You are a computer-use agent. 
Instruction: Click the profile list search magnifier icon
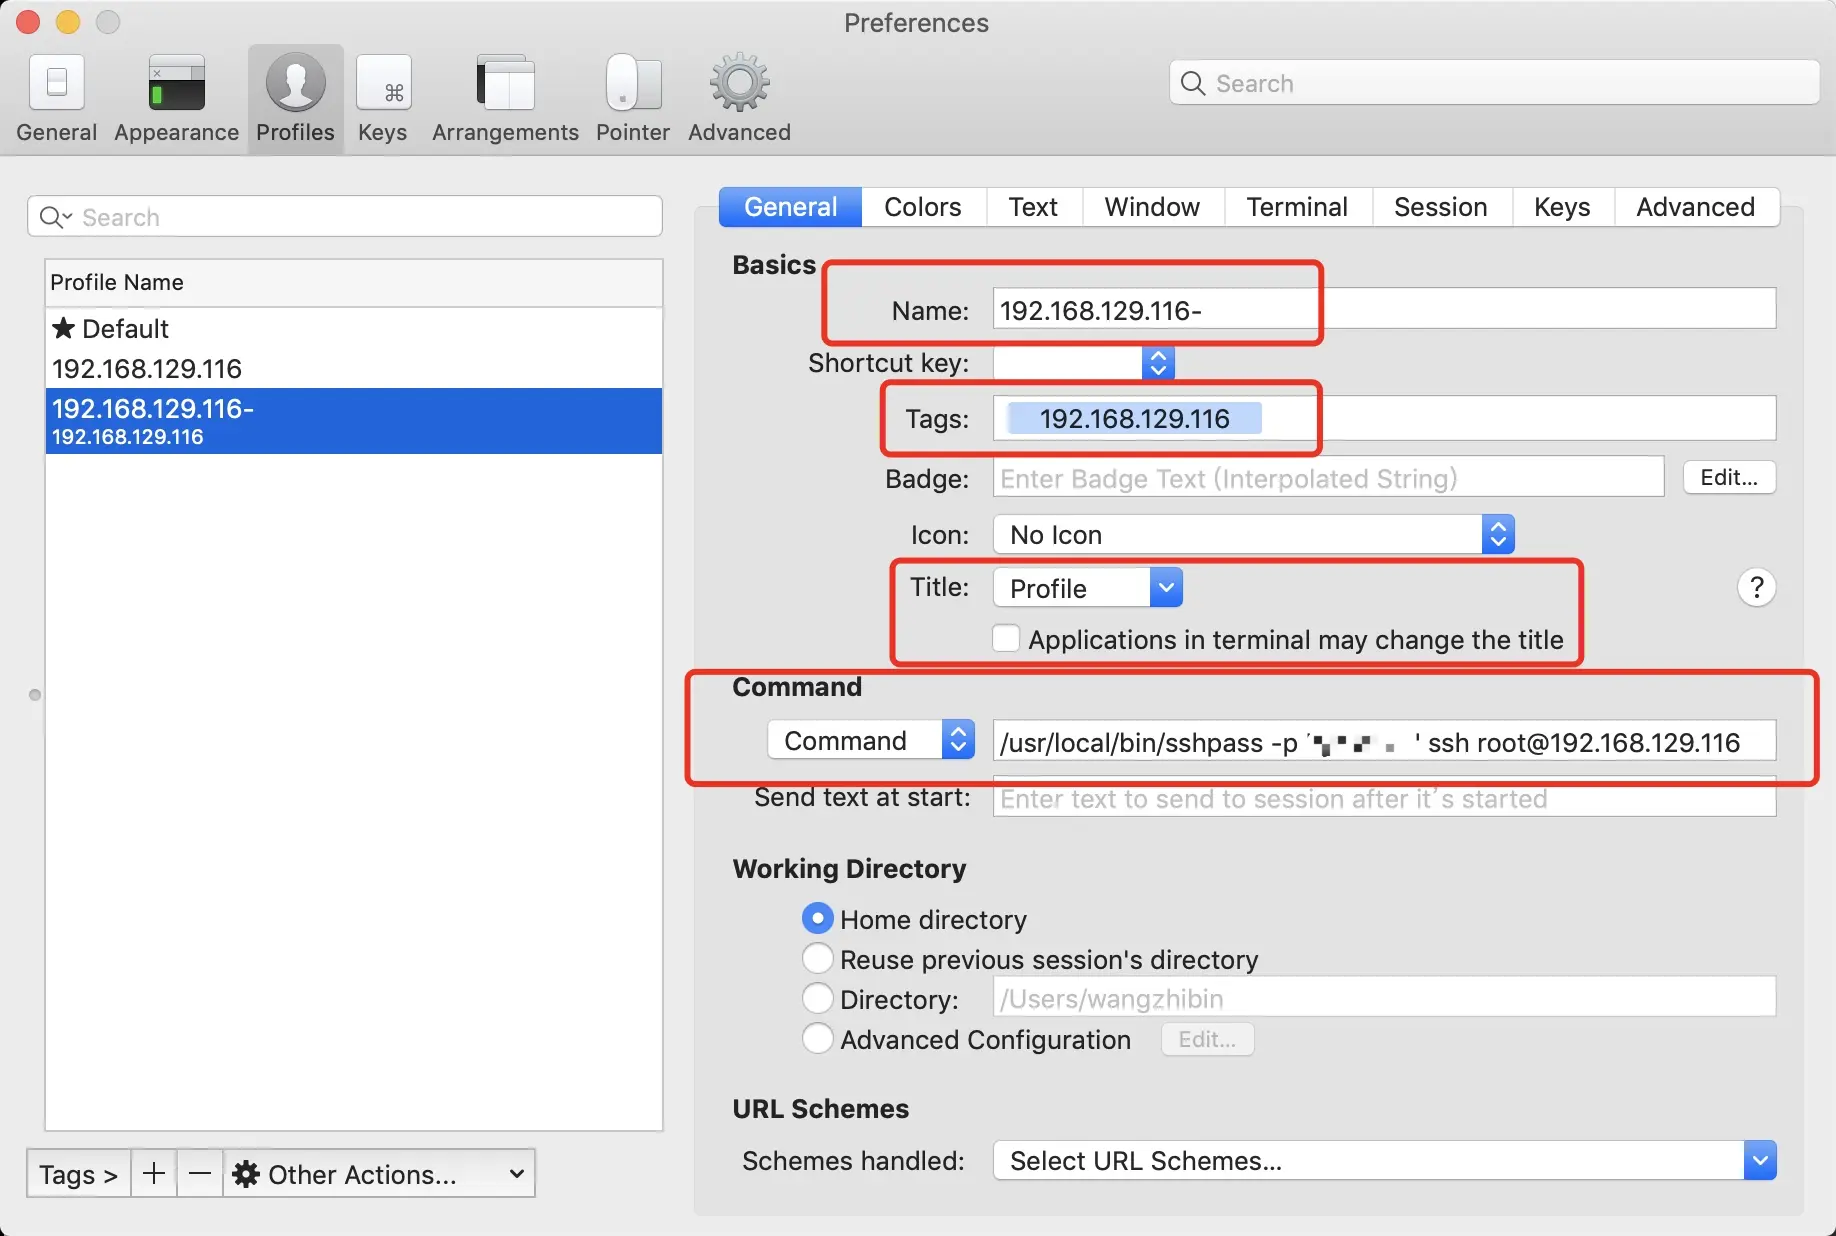pos(54,217)
